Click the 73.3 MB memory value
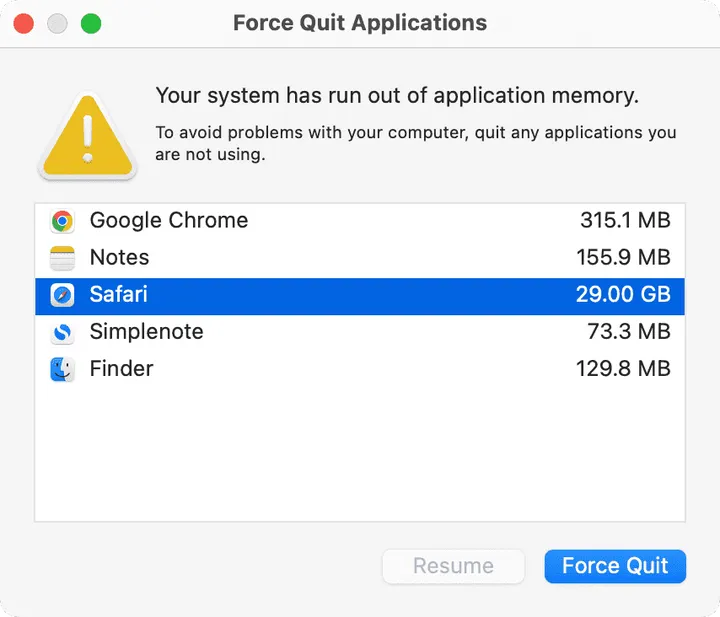 (628, 332)
